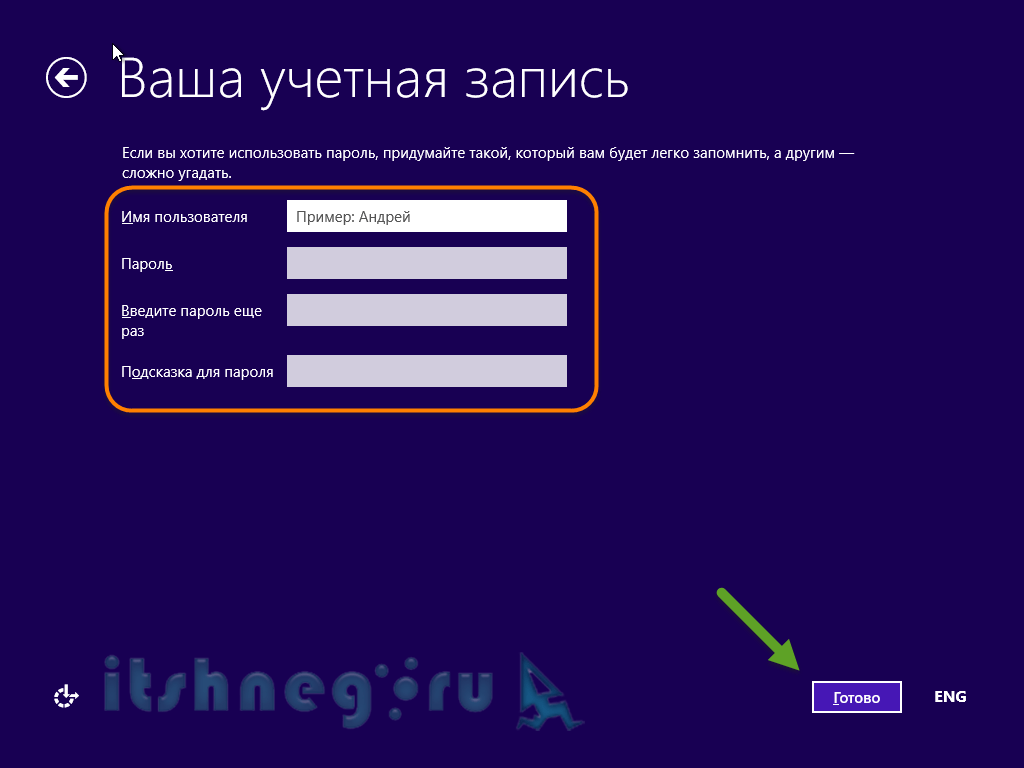
Task: Click the green arrow pointing to Готово
Action: pyautogui.click(x=758, y=629)
